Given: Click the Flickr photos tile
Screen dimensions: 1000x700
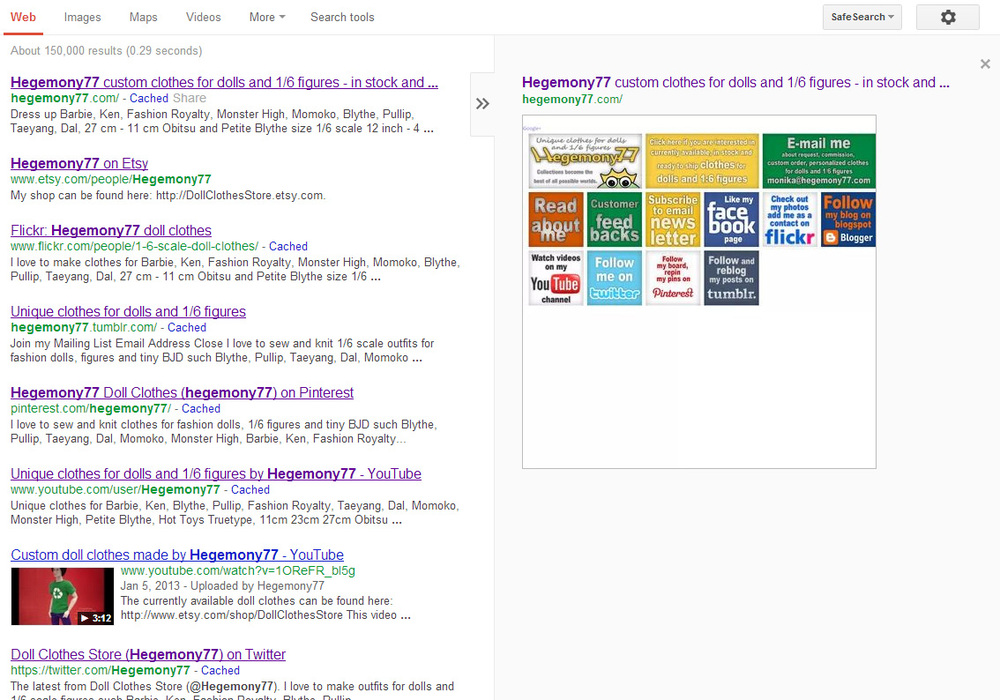Looking at the screenshot, I should pyautogui.click(x=790, y=219).
